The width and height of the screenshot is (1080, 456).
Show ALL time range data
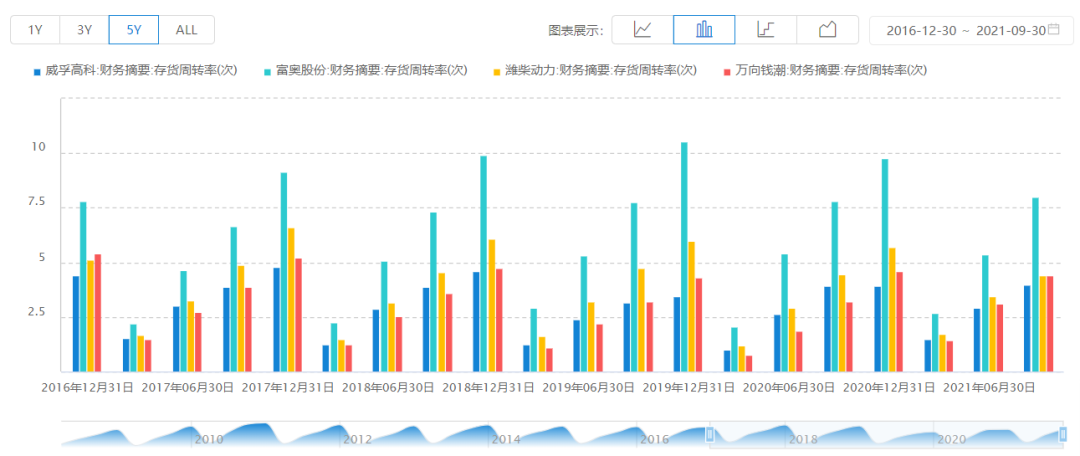click(186, 30)
